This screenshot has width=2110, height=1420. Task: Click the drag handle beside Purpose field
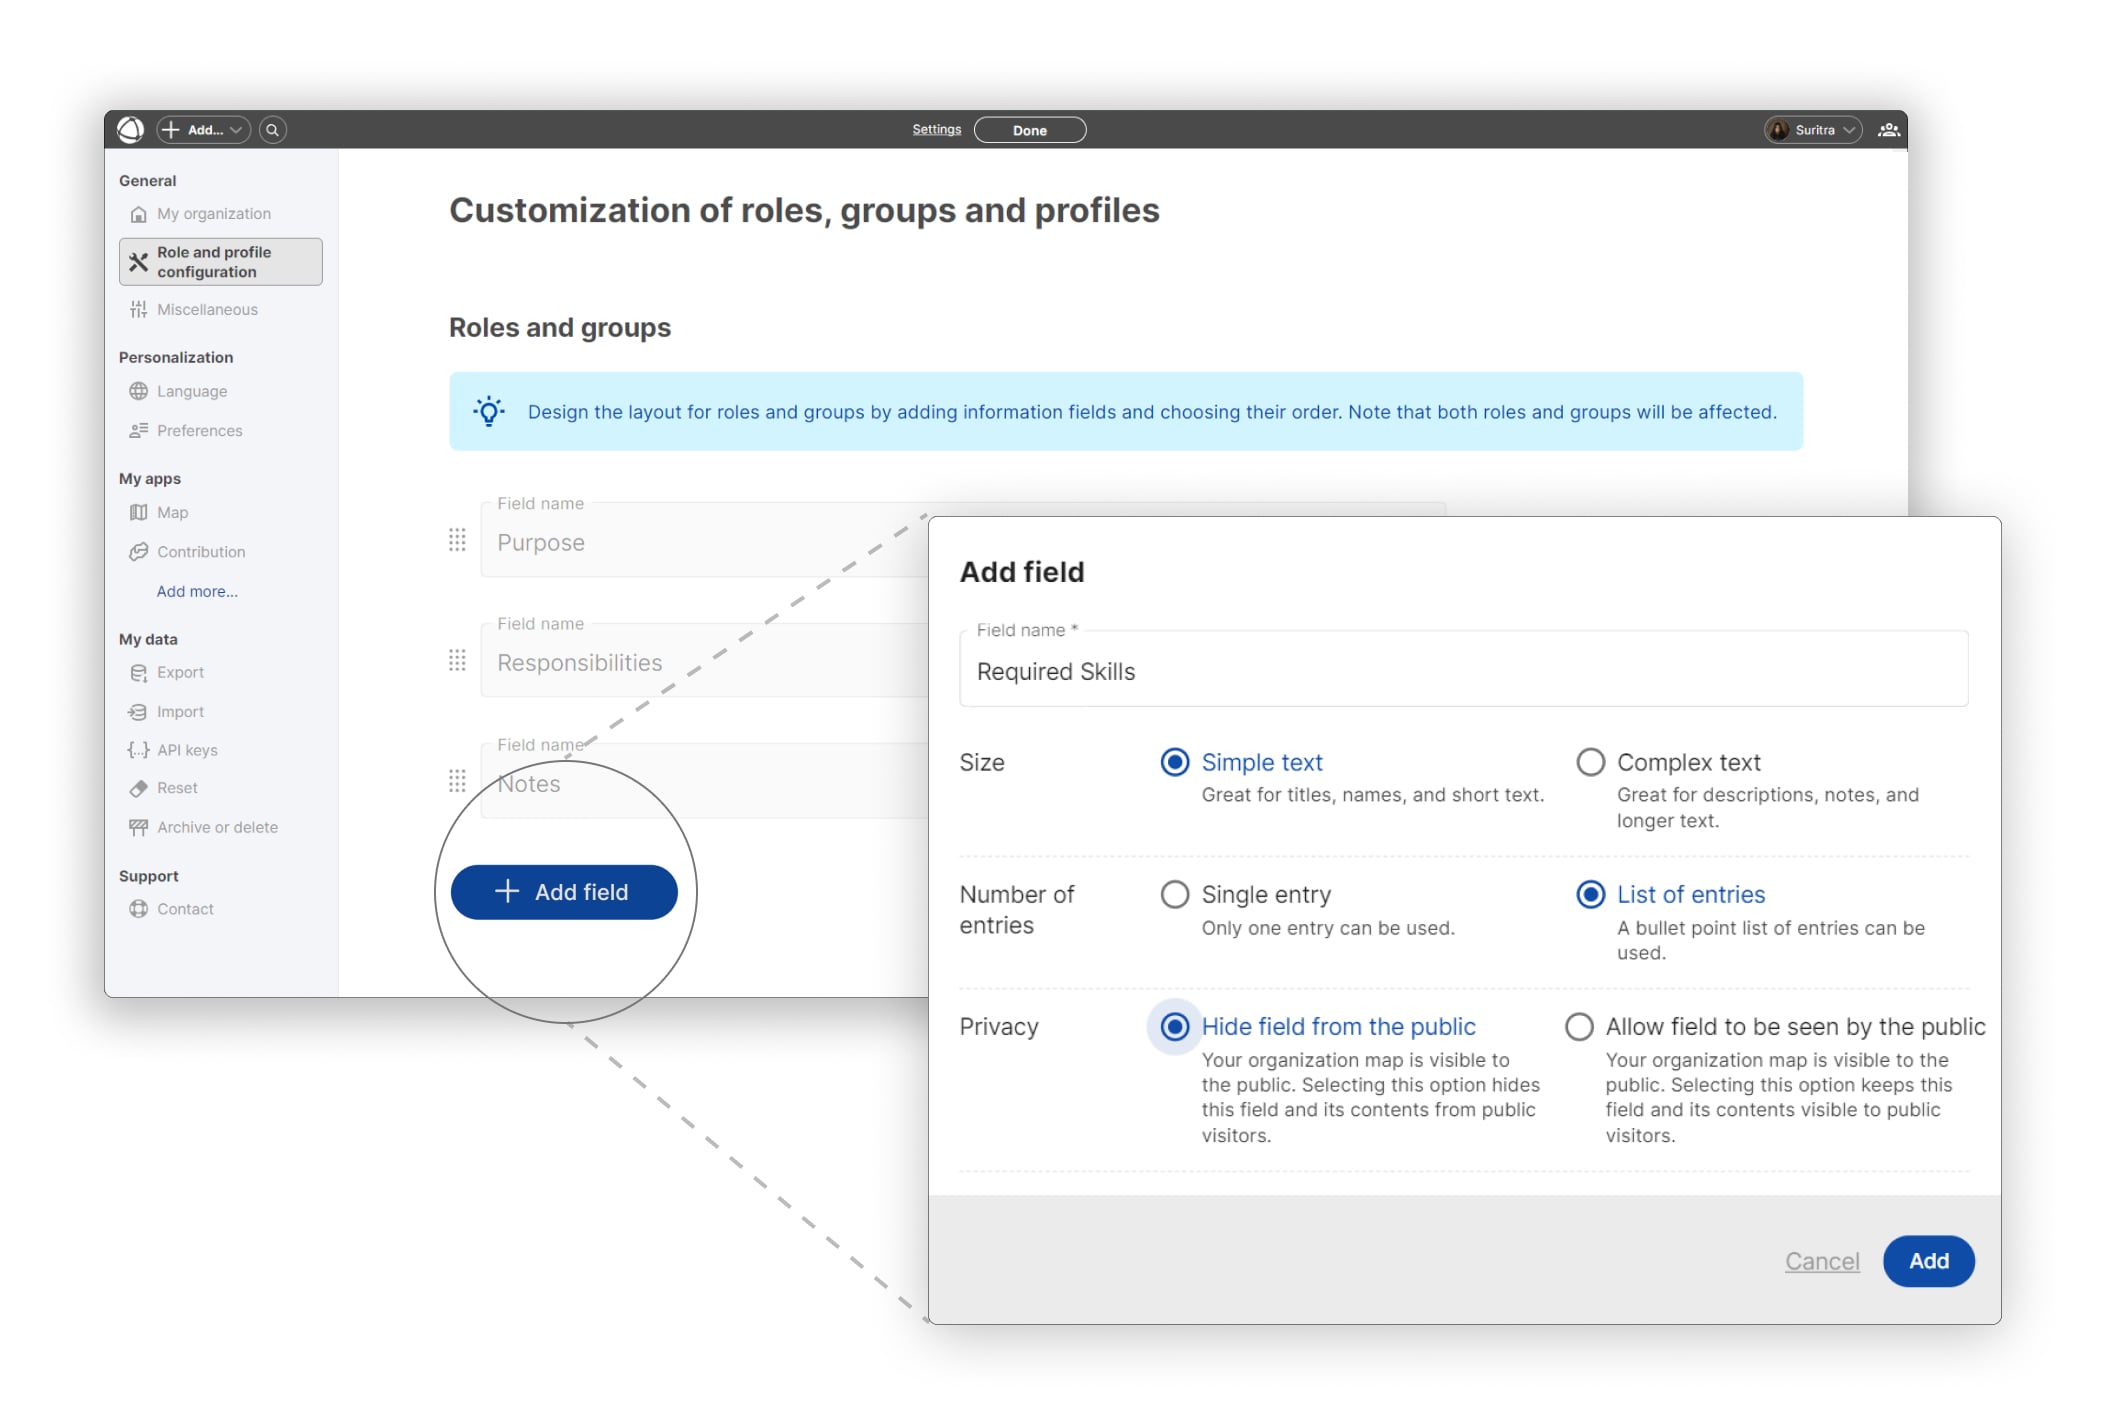pos(457,541)
